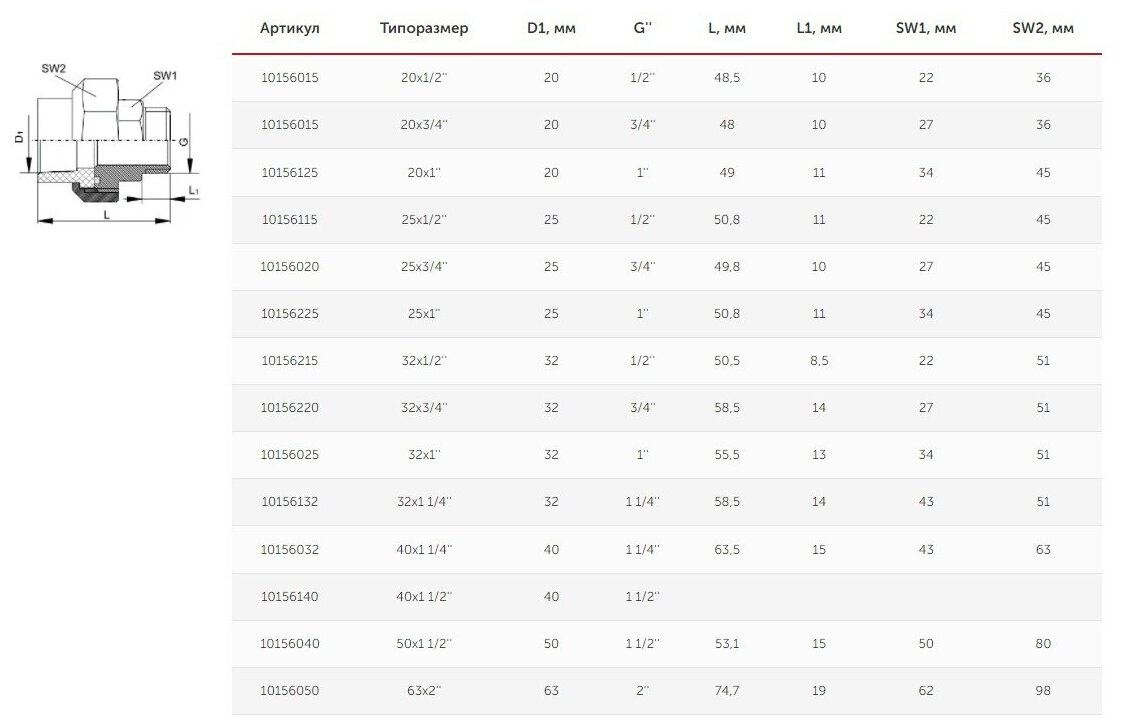Image resolution: width=1124 pixels, height=725 pixels.
Task: Click the SW2, мм column header
Action: (1042, 28)
